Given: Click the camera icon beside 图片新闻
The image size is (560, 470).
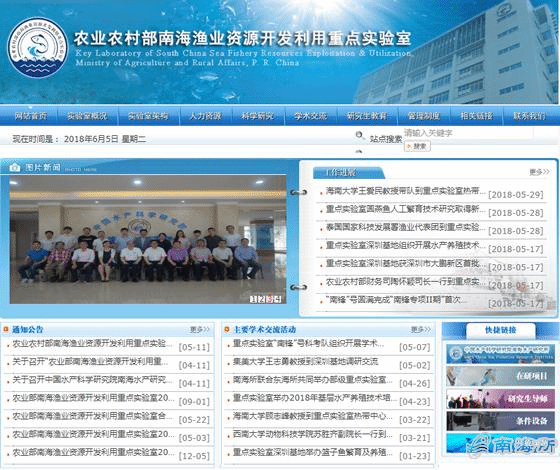Looking at the screenshot, I should click(x=15, y=167).
